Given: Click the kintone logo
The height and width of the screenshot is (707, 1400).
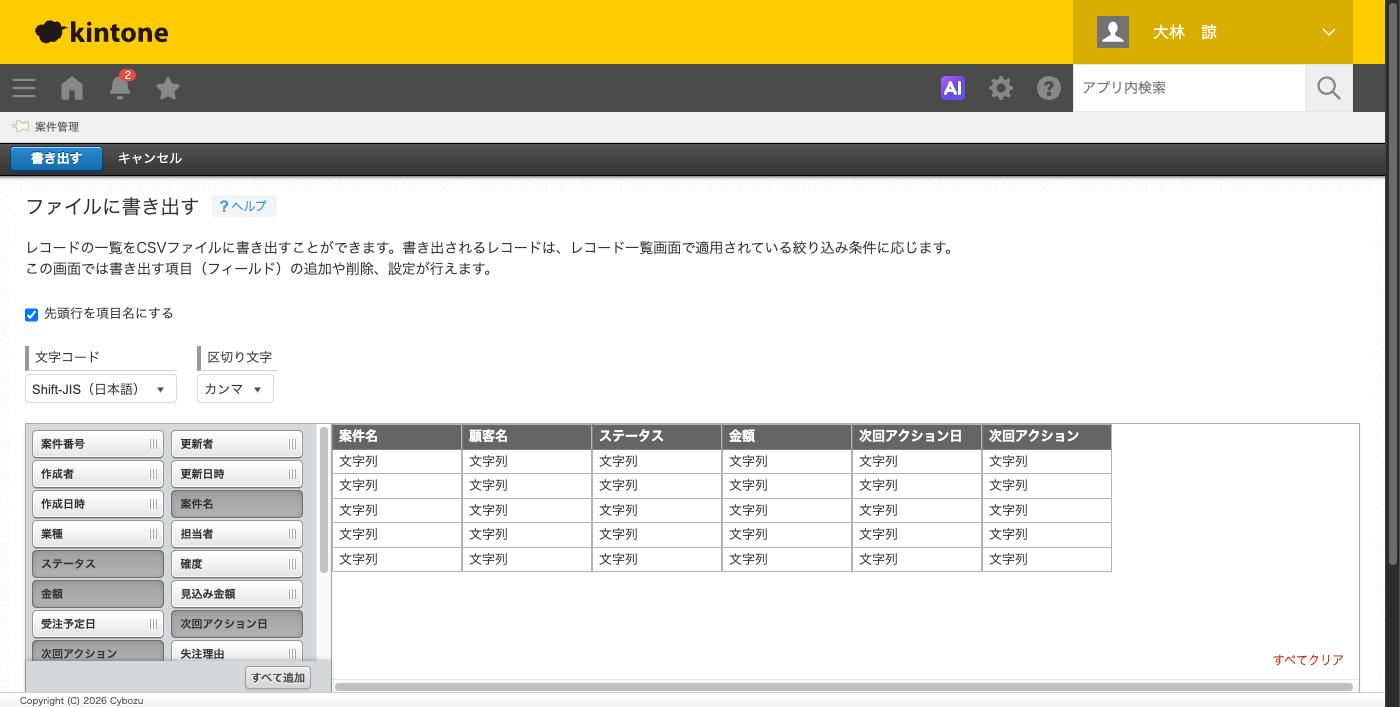Looking at the screenshot, I should [102, 32].
